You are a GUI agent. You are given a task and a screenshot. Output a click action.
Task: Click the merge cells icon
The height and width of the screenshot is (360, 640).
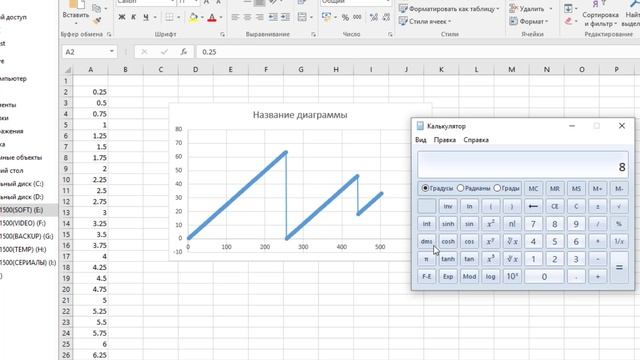click(x=302, y=17)
